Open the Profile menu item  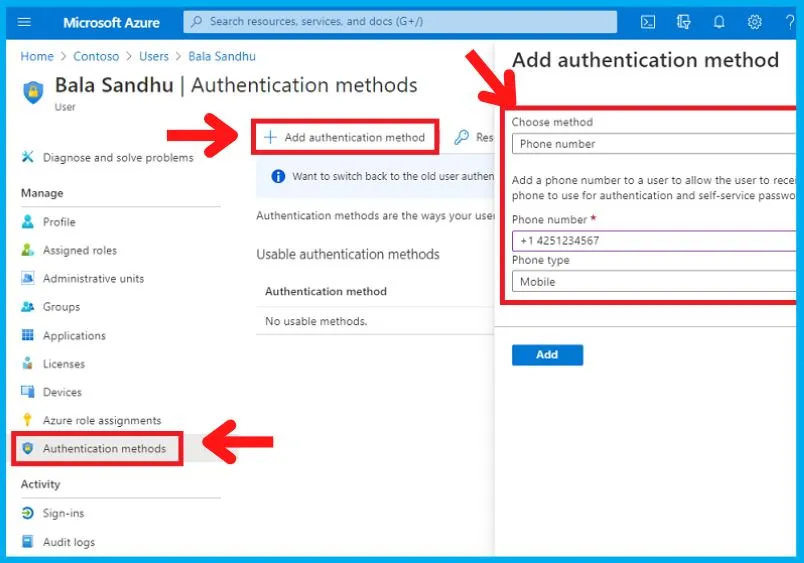coord(59,222)
